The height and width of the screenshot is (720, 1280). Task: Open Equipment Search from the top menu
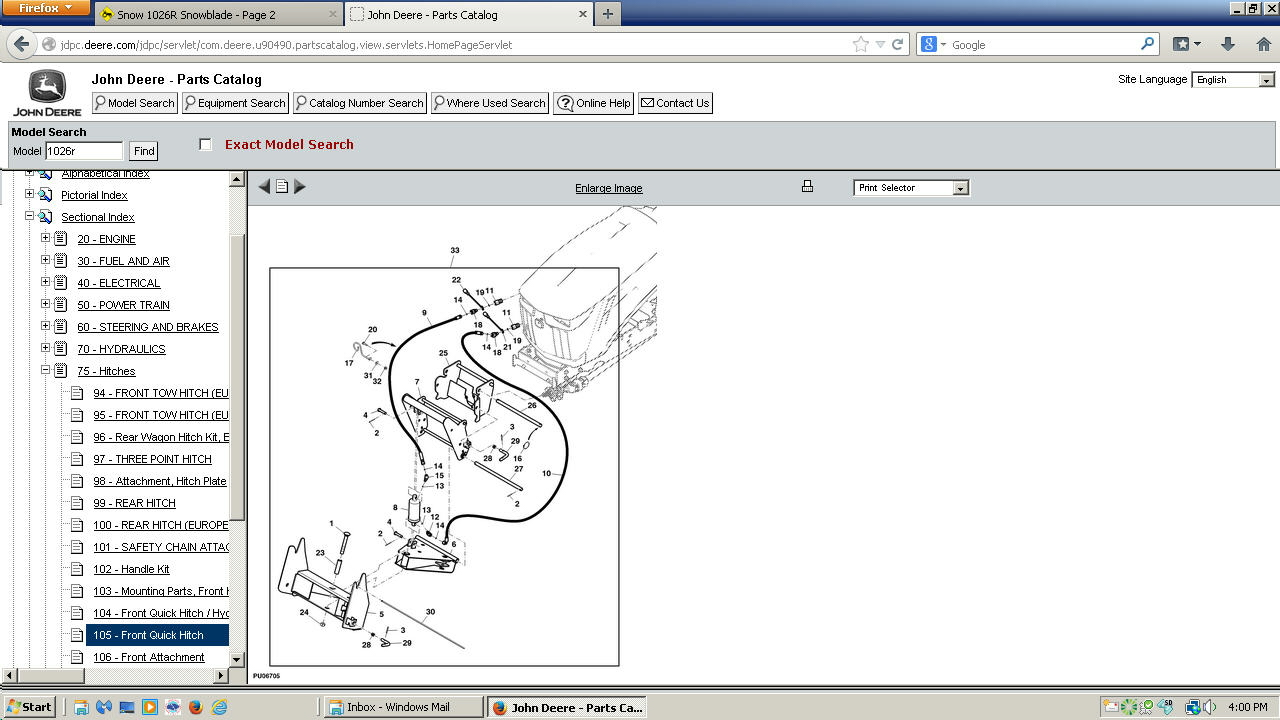pyautogui.click(x=235, y=103)
